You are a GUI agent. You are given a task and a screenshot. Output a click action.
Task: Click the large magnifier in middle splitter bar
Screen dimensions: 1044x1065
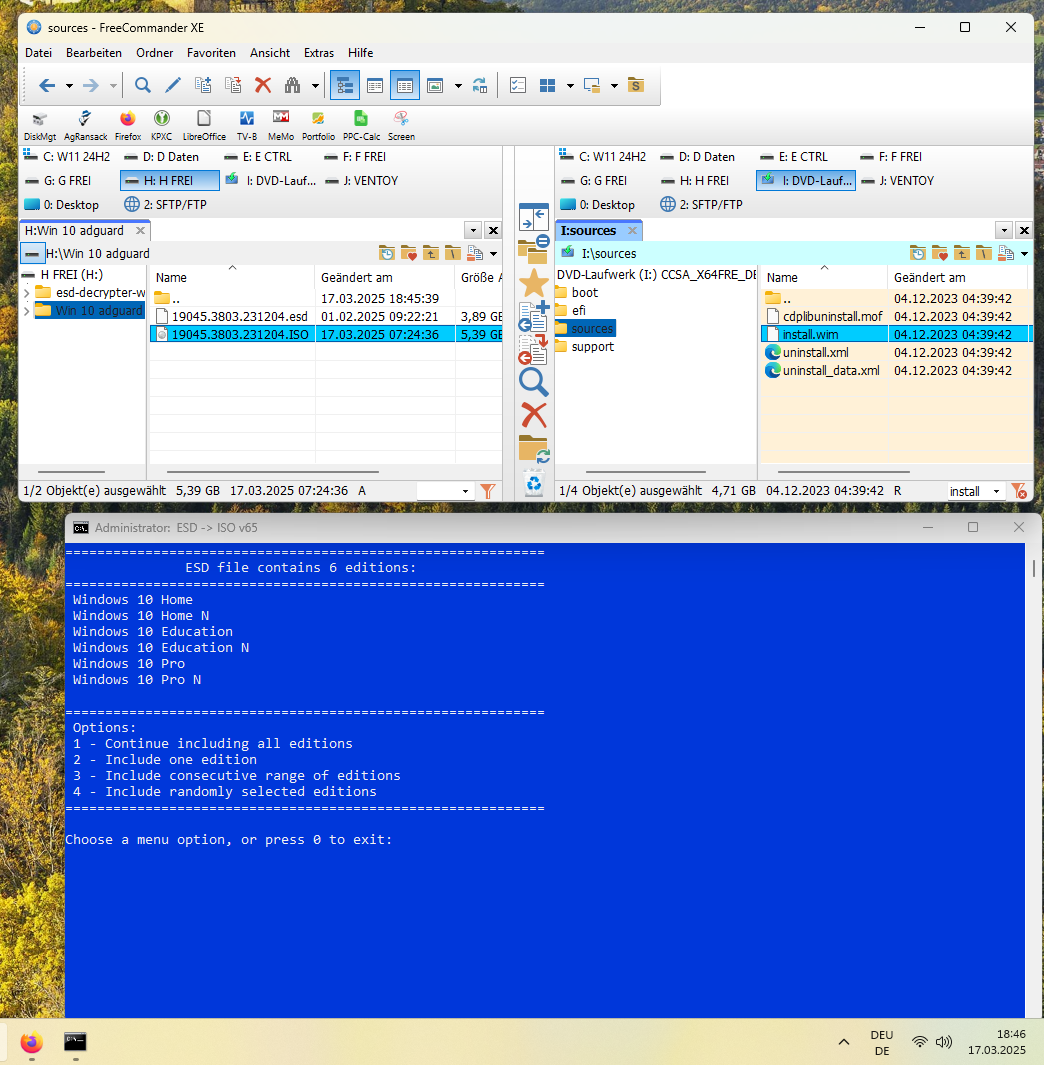click(x=534, y=382)
